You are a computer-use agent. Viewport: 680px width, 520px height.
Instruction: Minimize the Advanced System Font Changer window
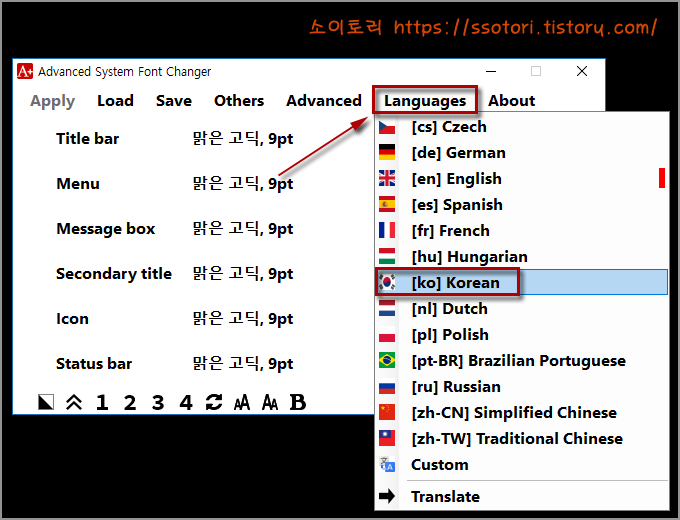tap(491, 71)
